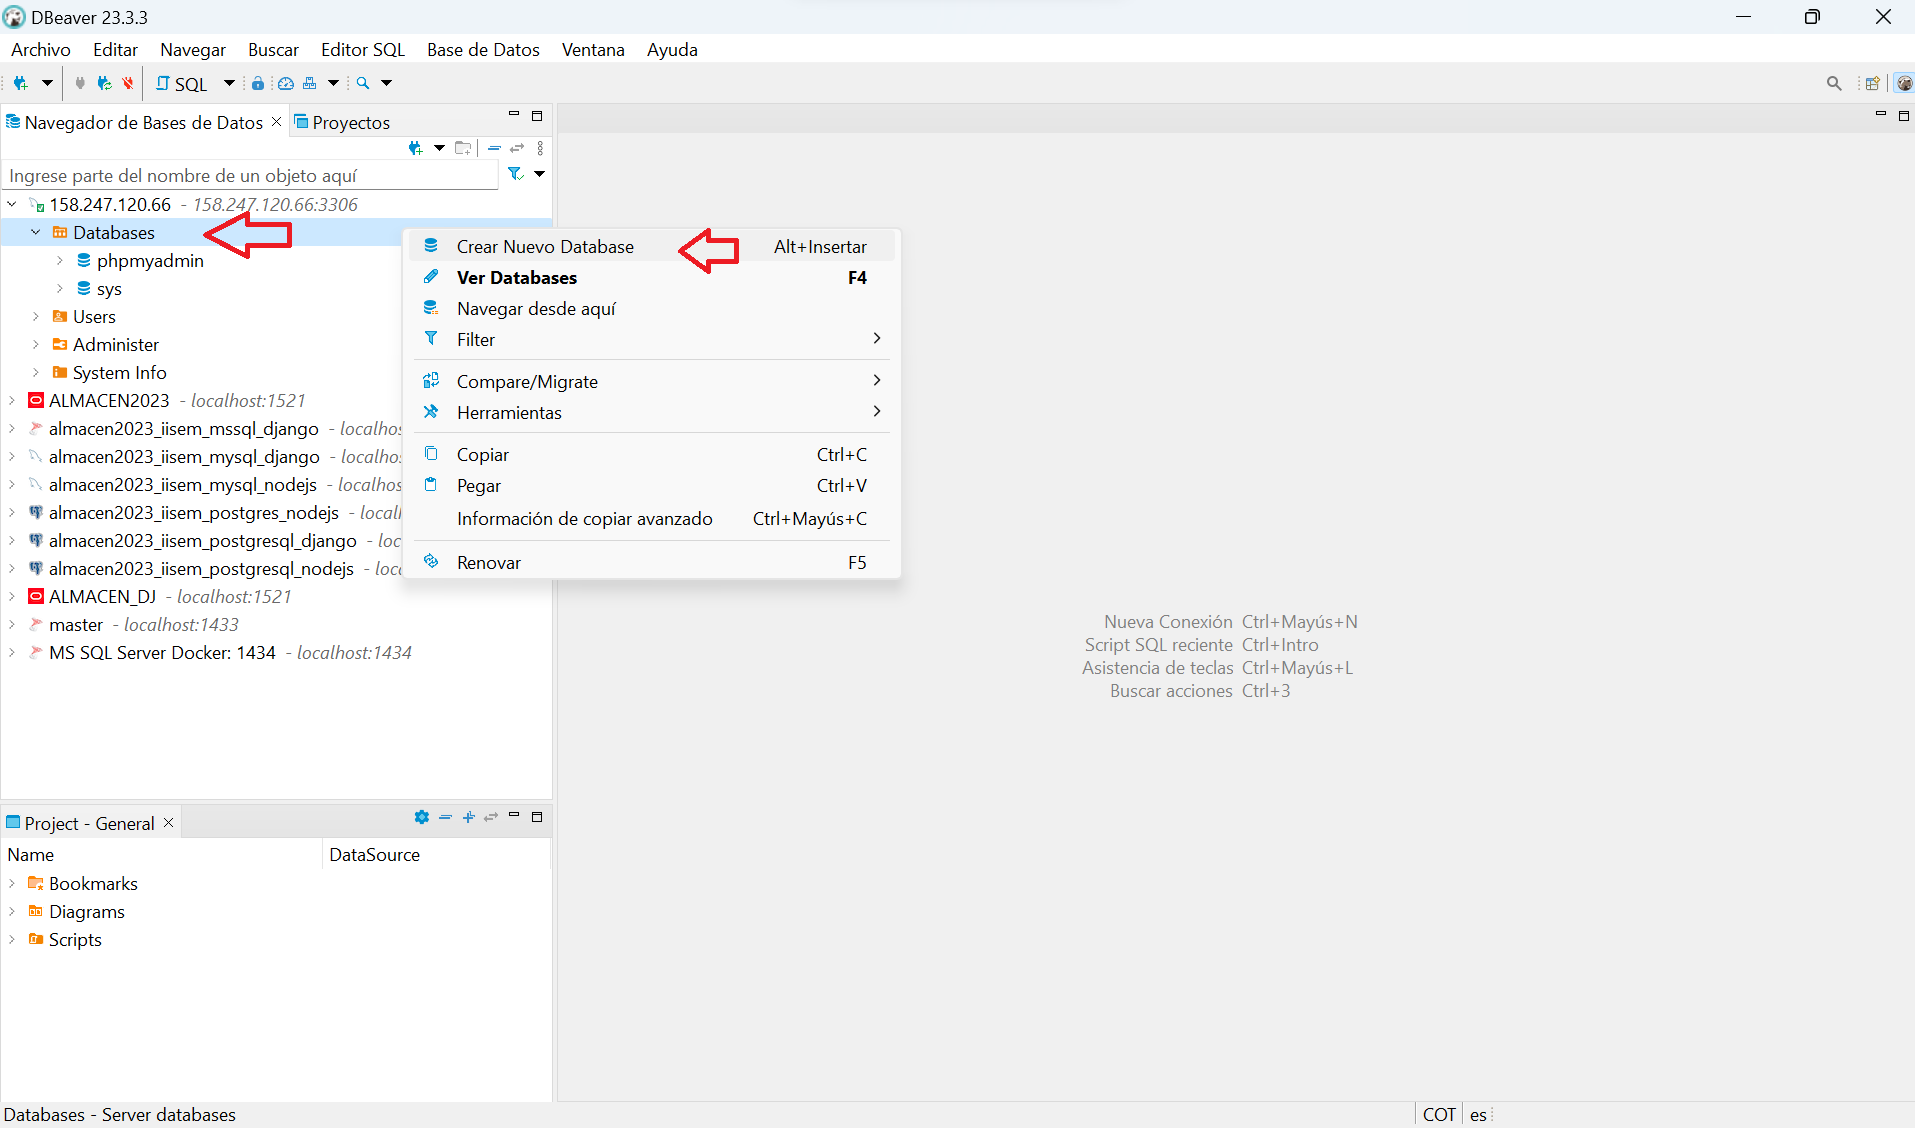The height and width of the screenshot is (1128, 1915).
Task: Select the ALMACEN2023 Oracle connection
Action: [x=109, y=401]
